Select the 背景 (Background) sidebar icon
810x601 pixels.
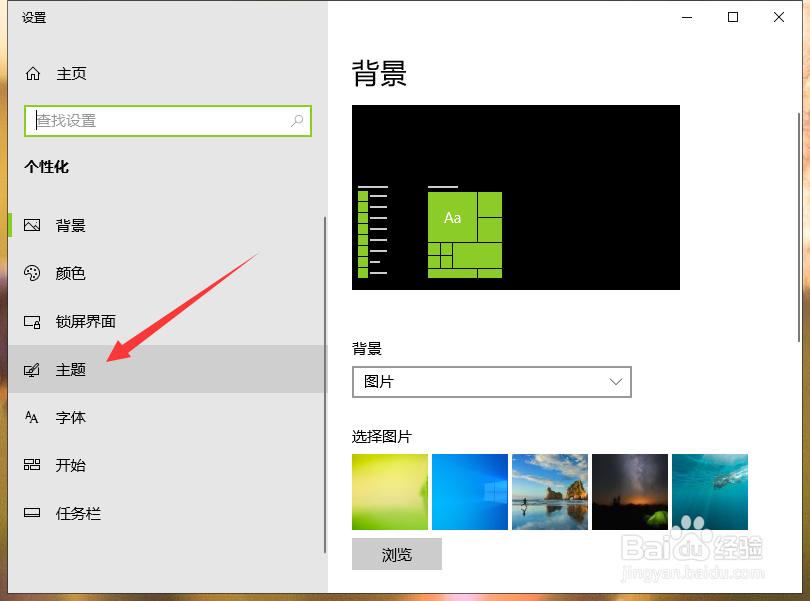(x=31, y=225)
